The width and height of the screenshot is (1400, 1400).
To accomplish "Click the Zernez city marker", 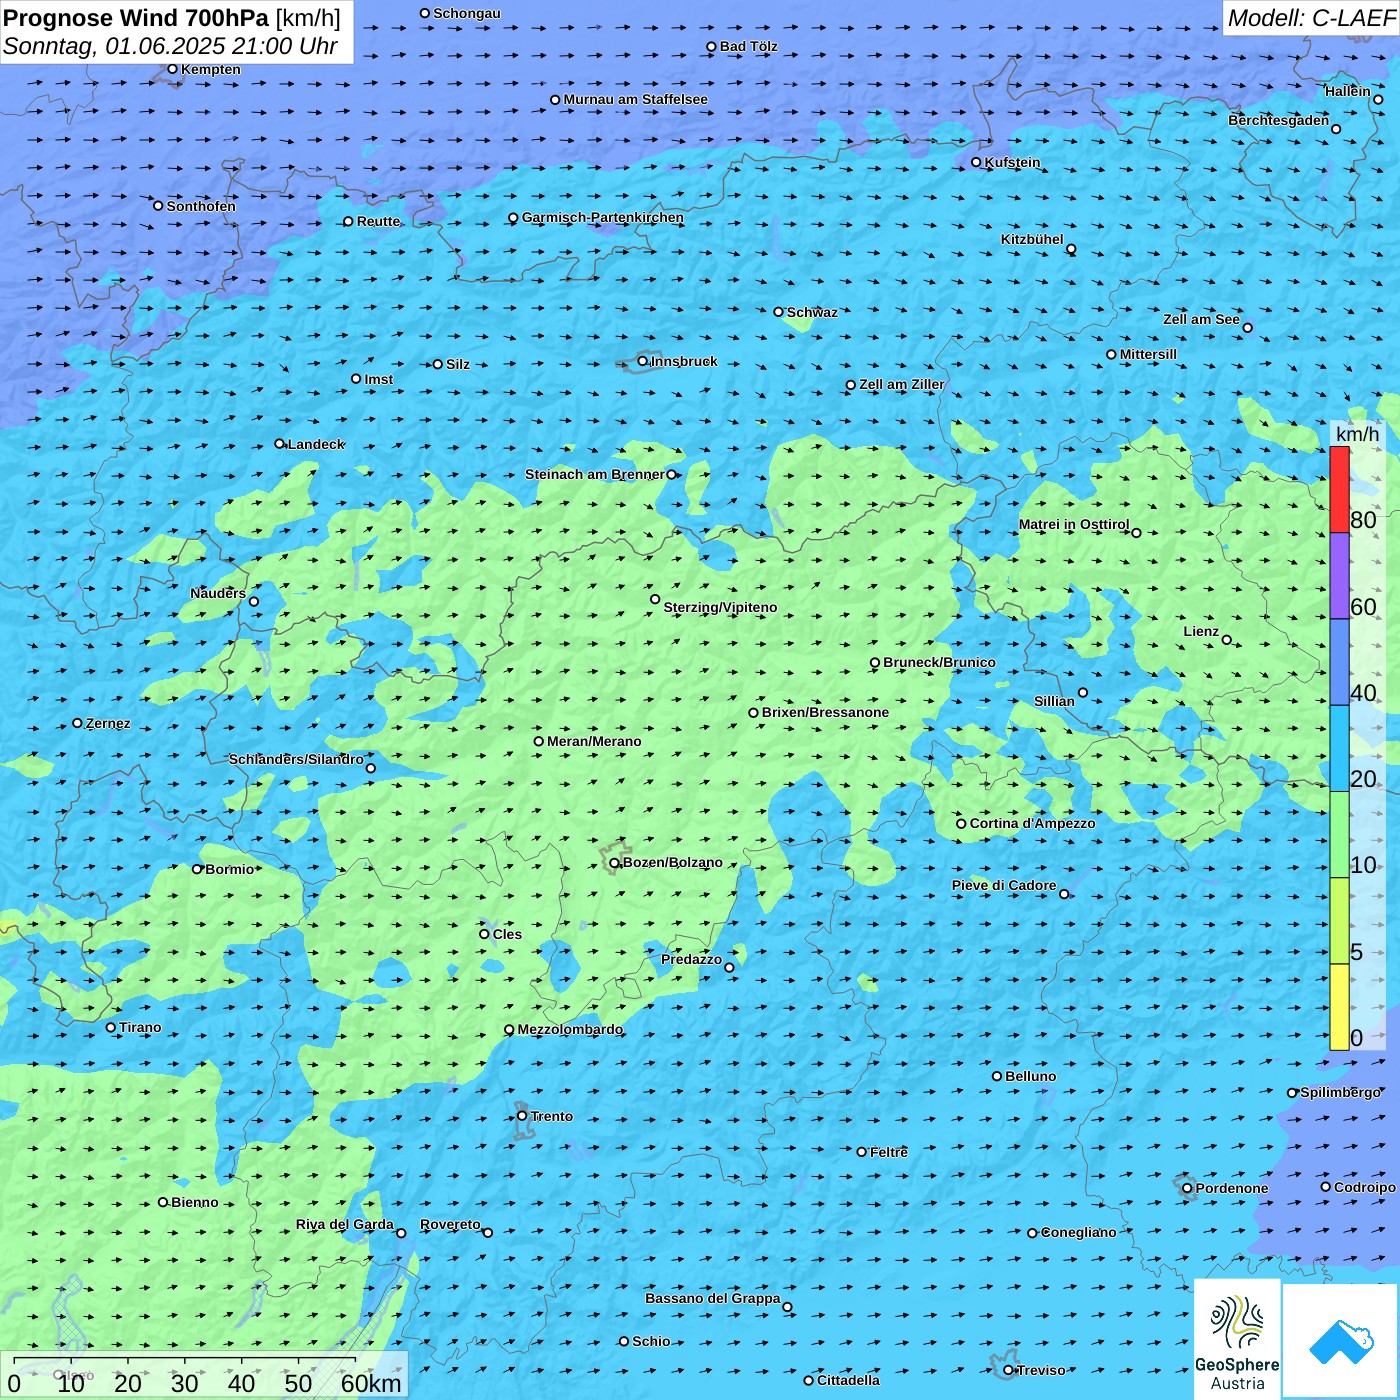I will 78,723.
